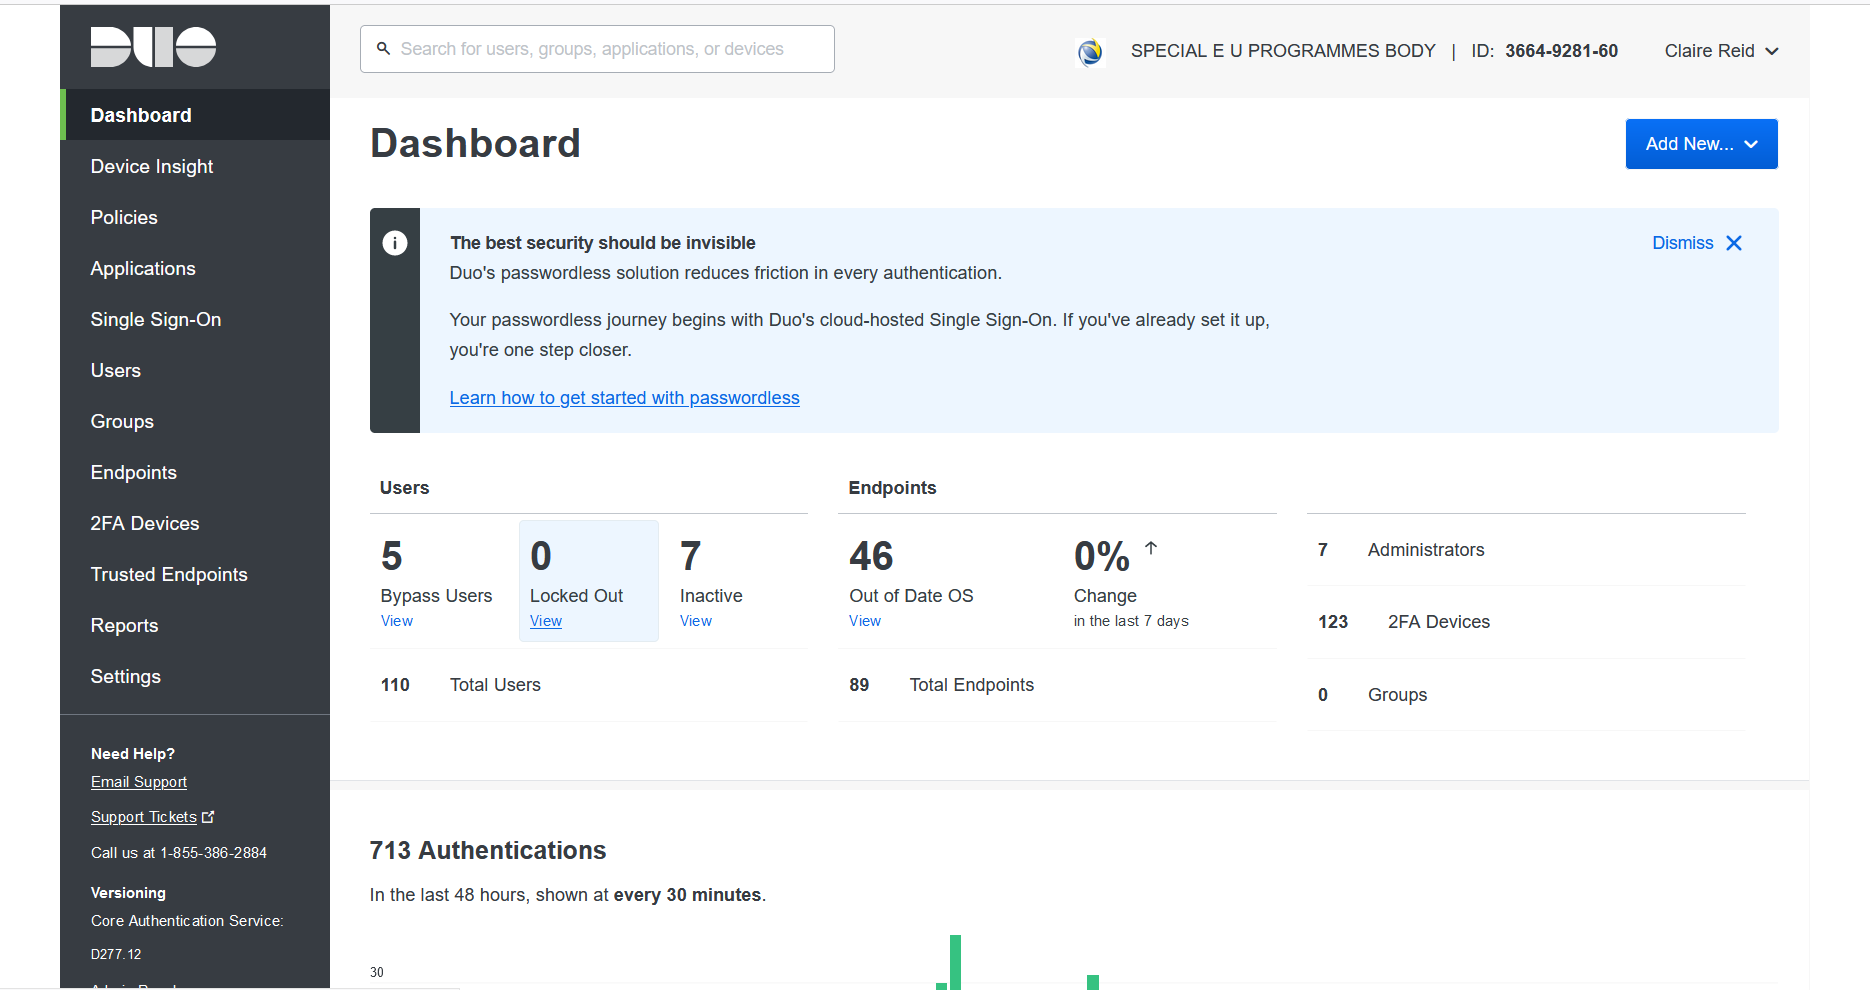
Task: Click the external link icon beside Support Tickets
Action: (x=208, y=817)
